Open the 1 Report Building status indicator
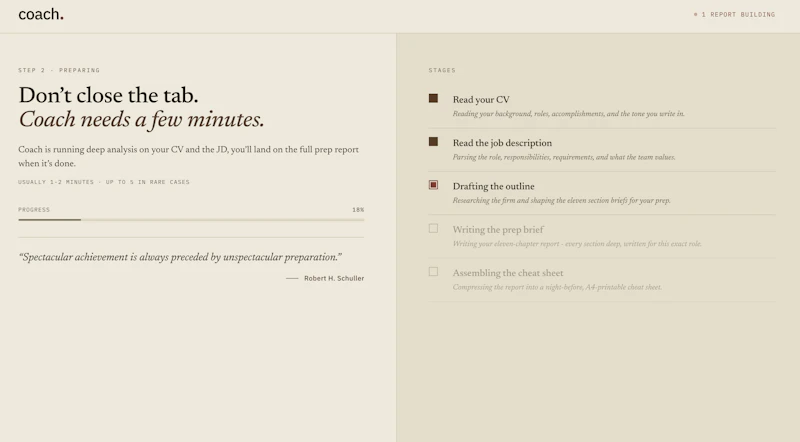The height and width of the screenshot is (442, 800). (x=734, y=14)
